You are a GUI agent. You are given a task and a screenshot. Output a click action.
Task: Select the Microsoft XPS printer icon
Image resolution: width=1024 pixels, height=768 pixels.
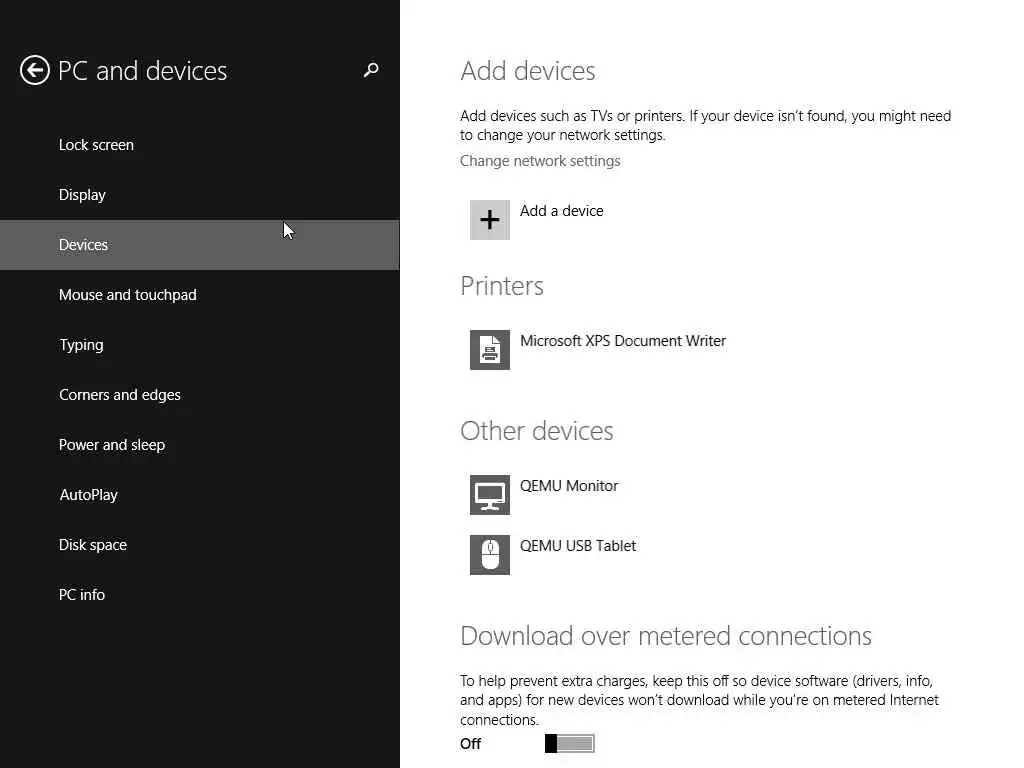point(490,350)
